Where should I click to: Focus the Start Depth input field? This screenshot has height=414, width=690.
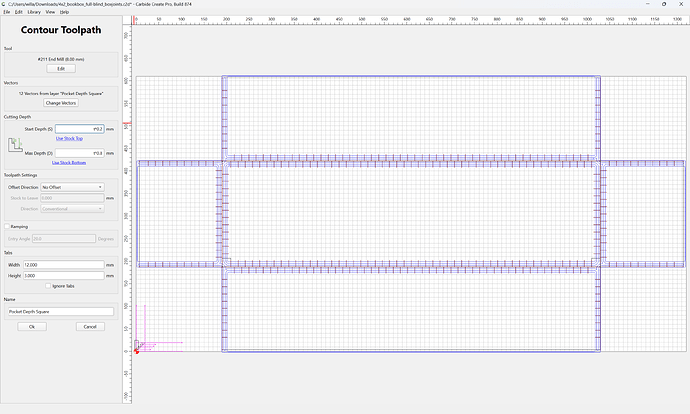[80, 129]
